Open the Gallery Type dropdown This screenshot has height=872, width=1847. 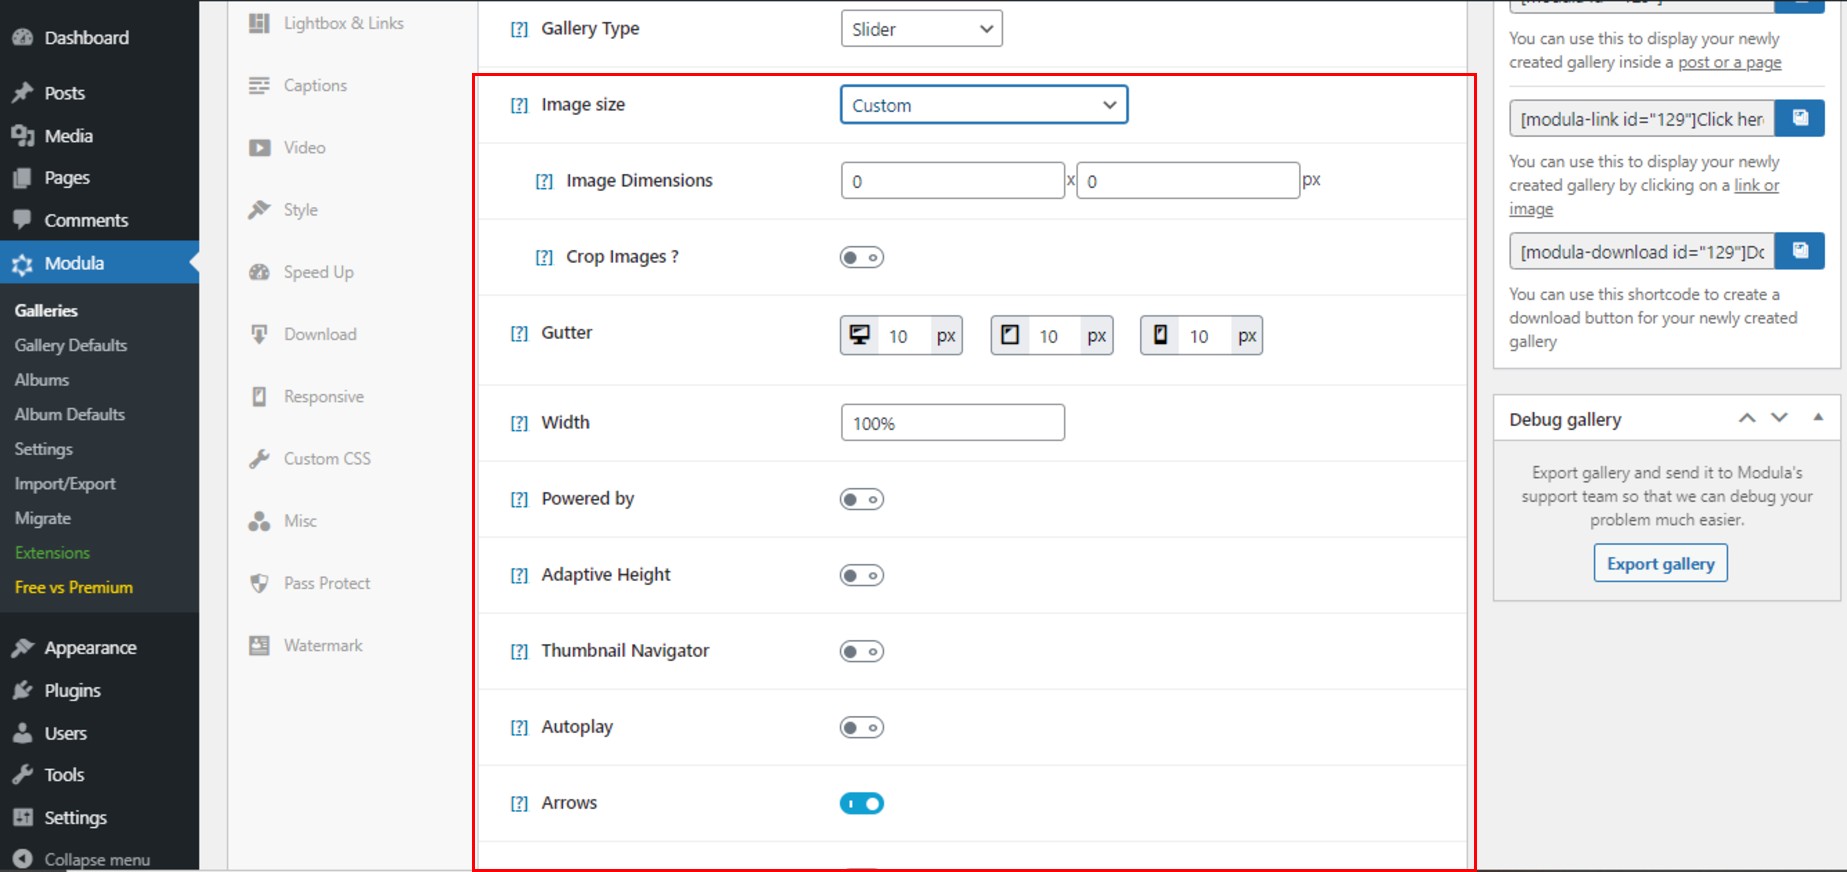(921, 29)
